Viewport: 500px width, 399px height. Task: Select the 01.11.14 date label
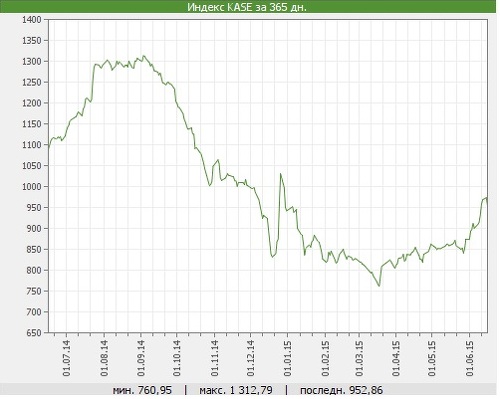click(x=214, y=358)
